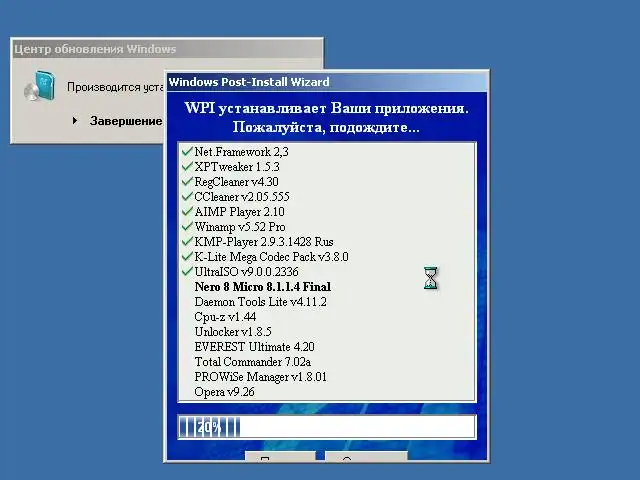The image size is (640, 480).
Task: Select AIMP Player 2.10 entry
Action: click(239, 212)
